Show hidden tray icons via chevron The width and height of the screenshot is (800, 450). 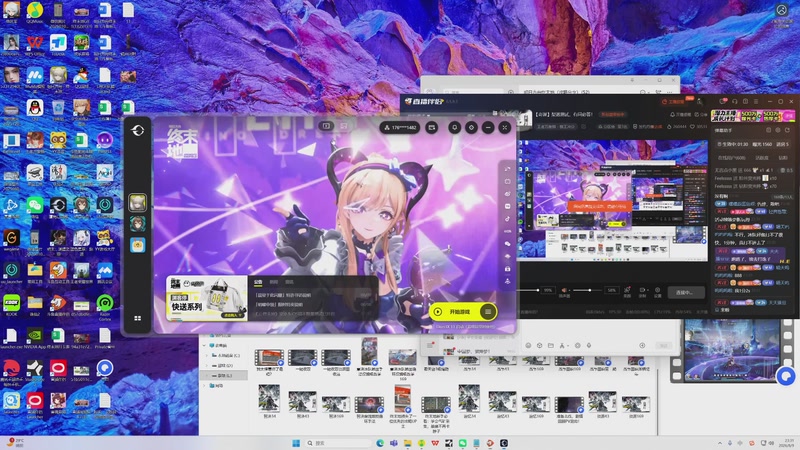click(x=719, y=443)
